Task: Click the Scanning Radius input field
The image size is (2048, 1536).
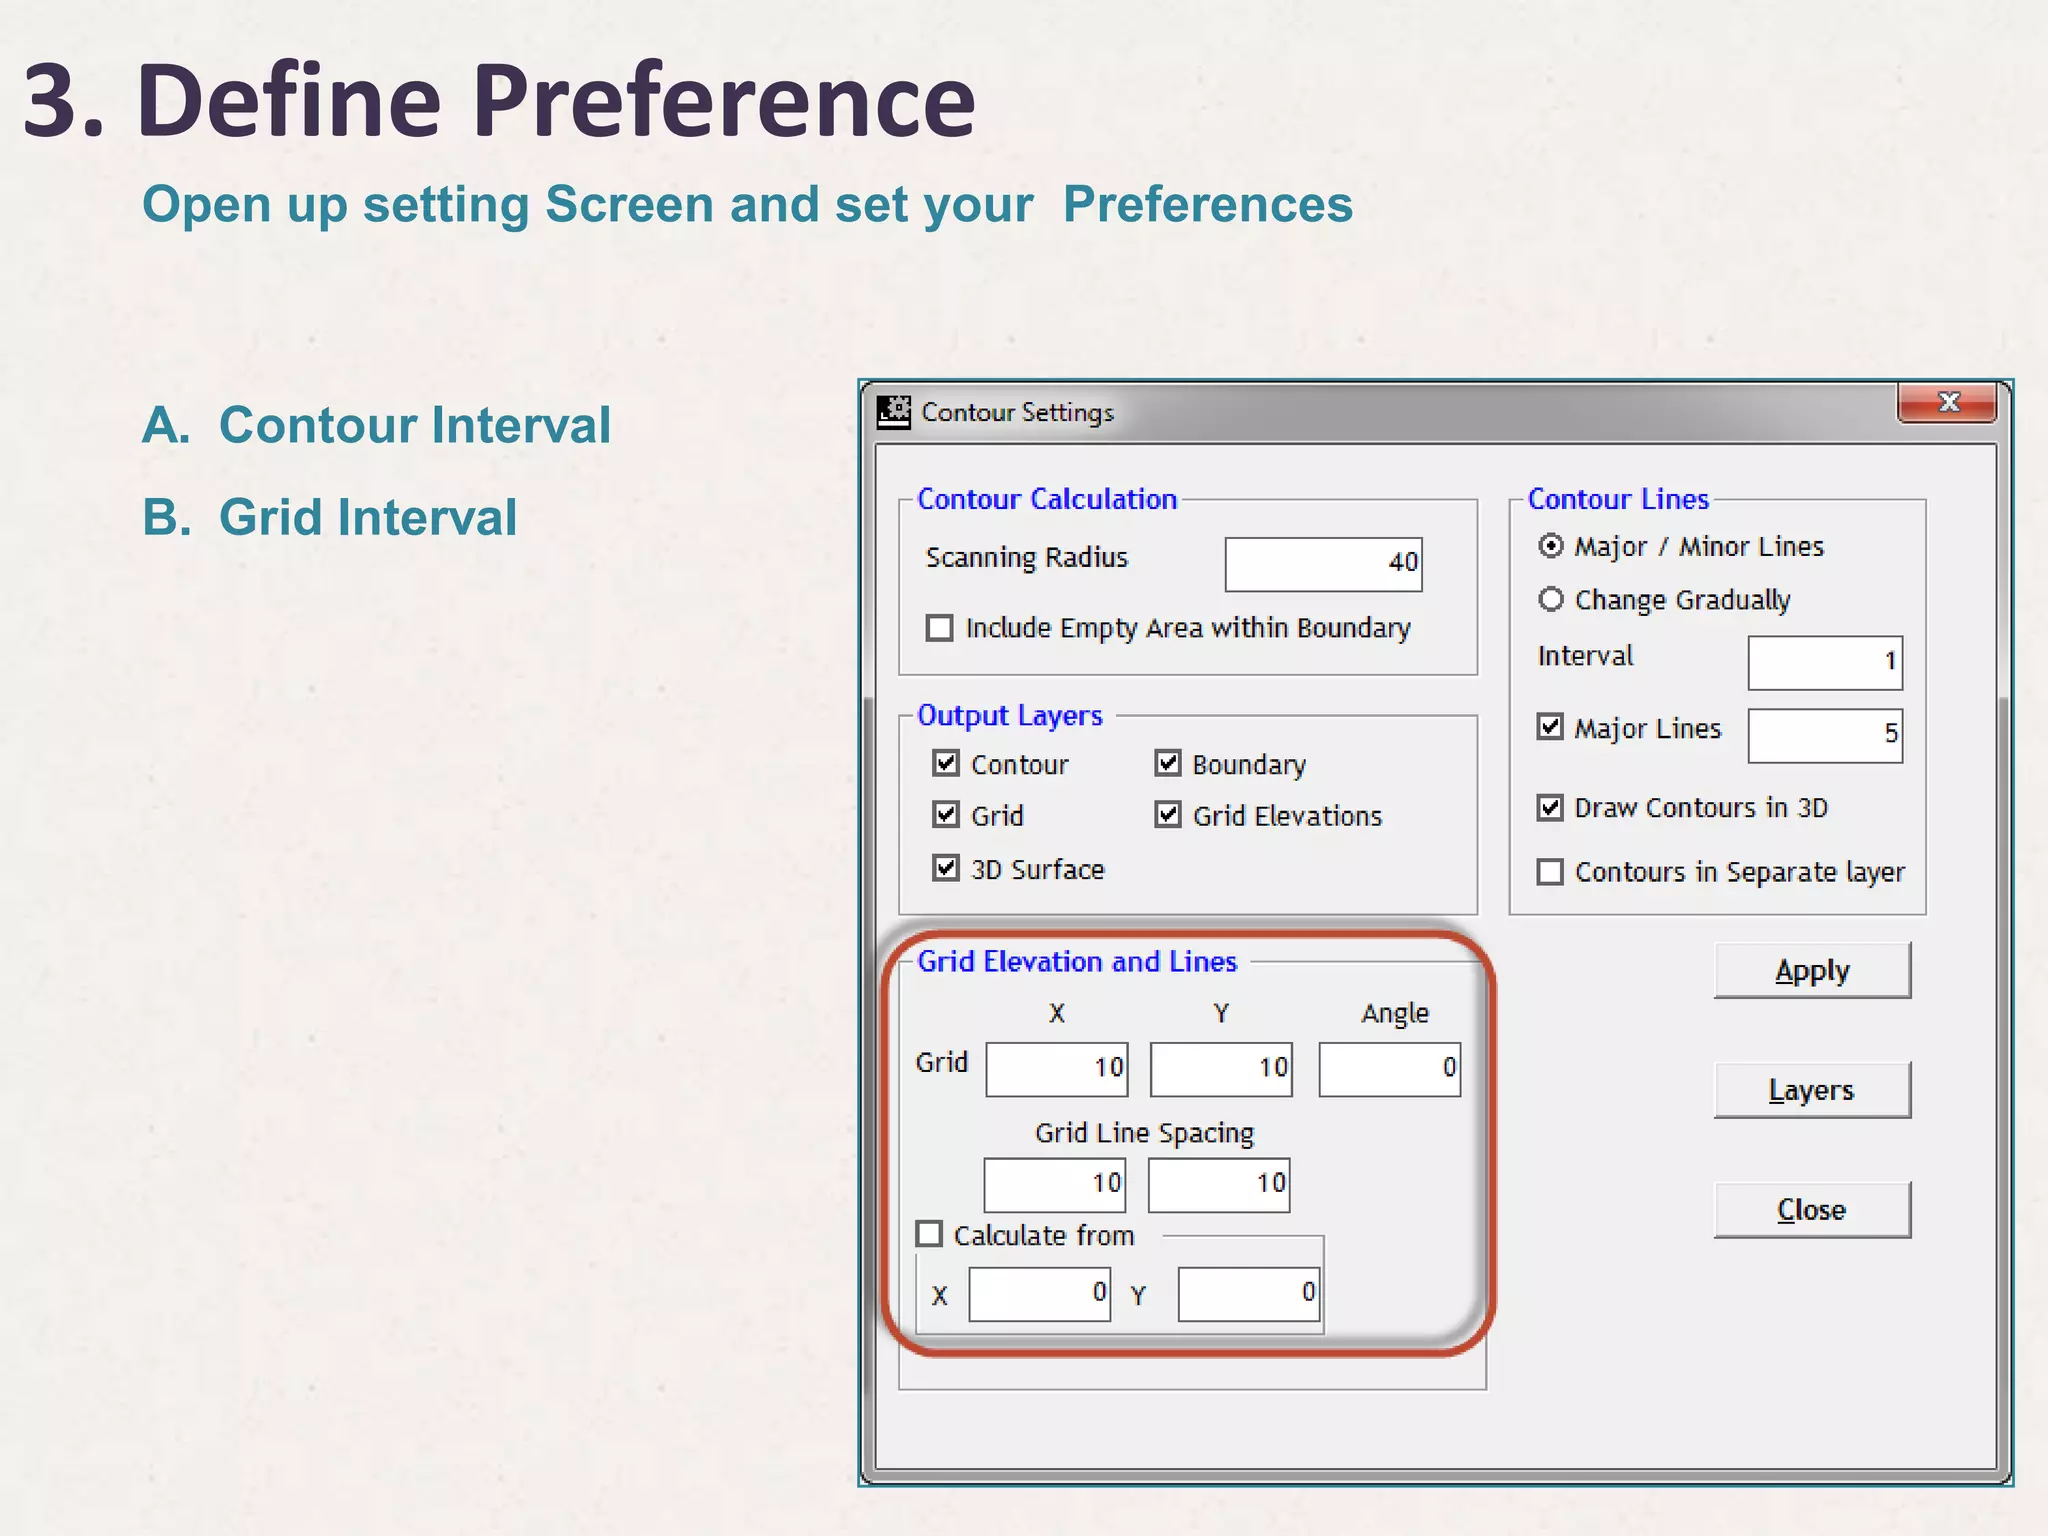Action: [x=1322, y=564]
